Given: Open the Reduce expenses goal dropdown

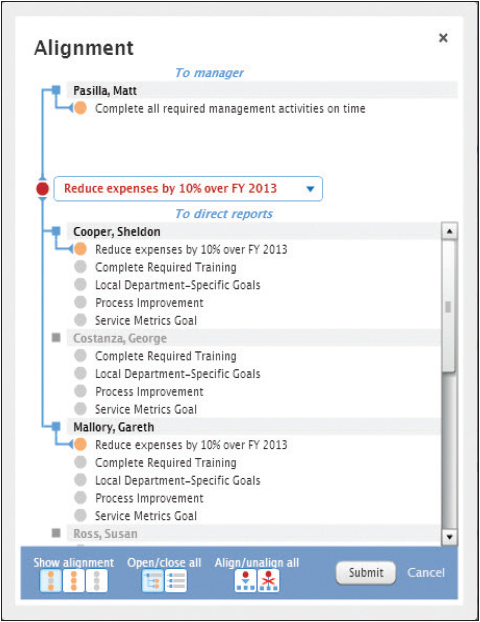Looking at the screenshot, I should click(x=310, y=189).
